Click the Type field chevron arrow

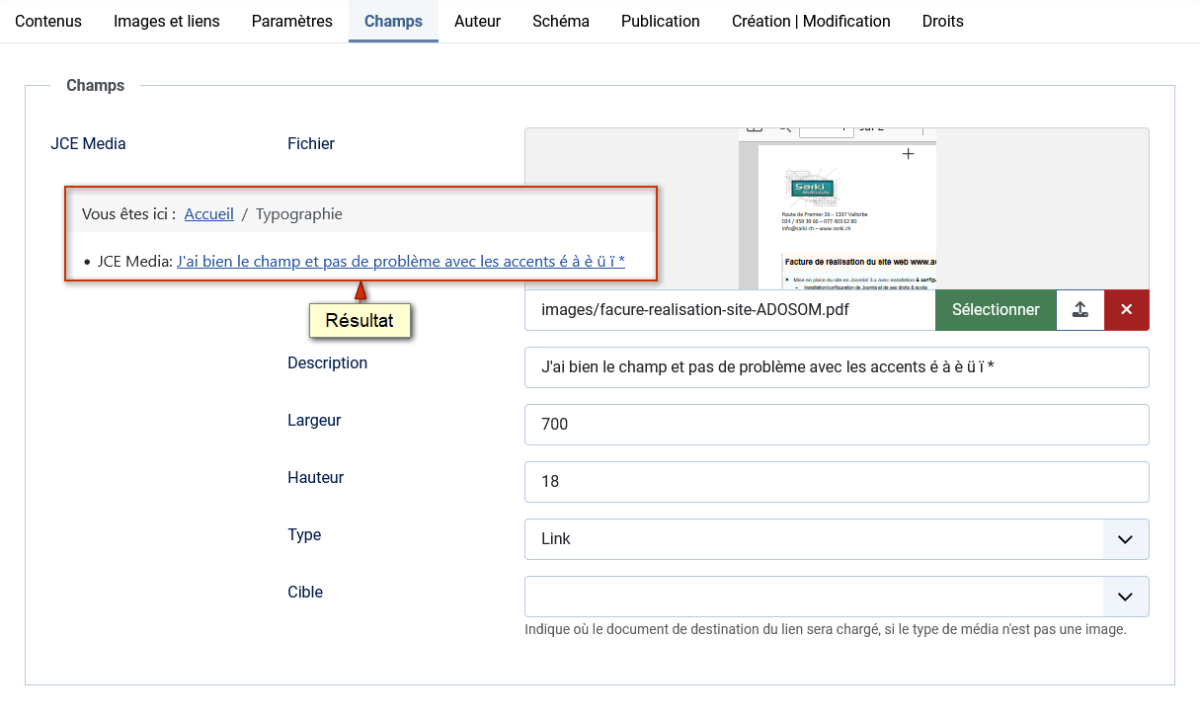(1126, 539)
